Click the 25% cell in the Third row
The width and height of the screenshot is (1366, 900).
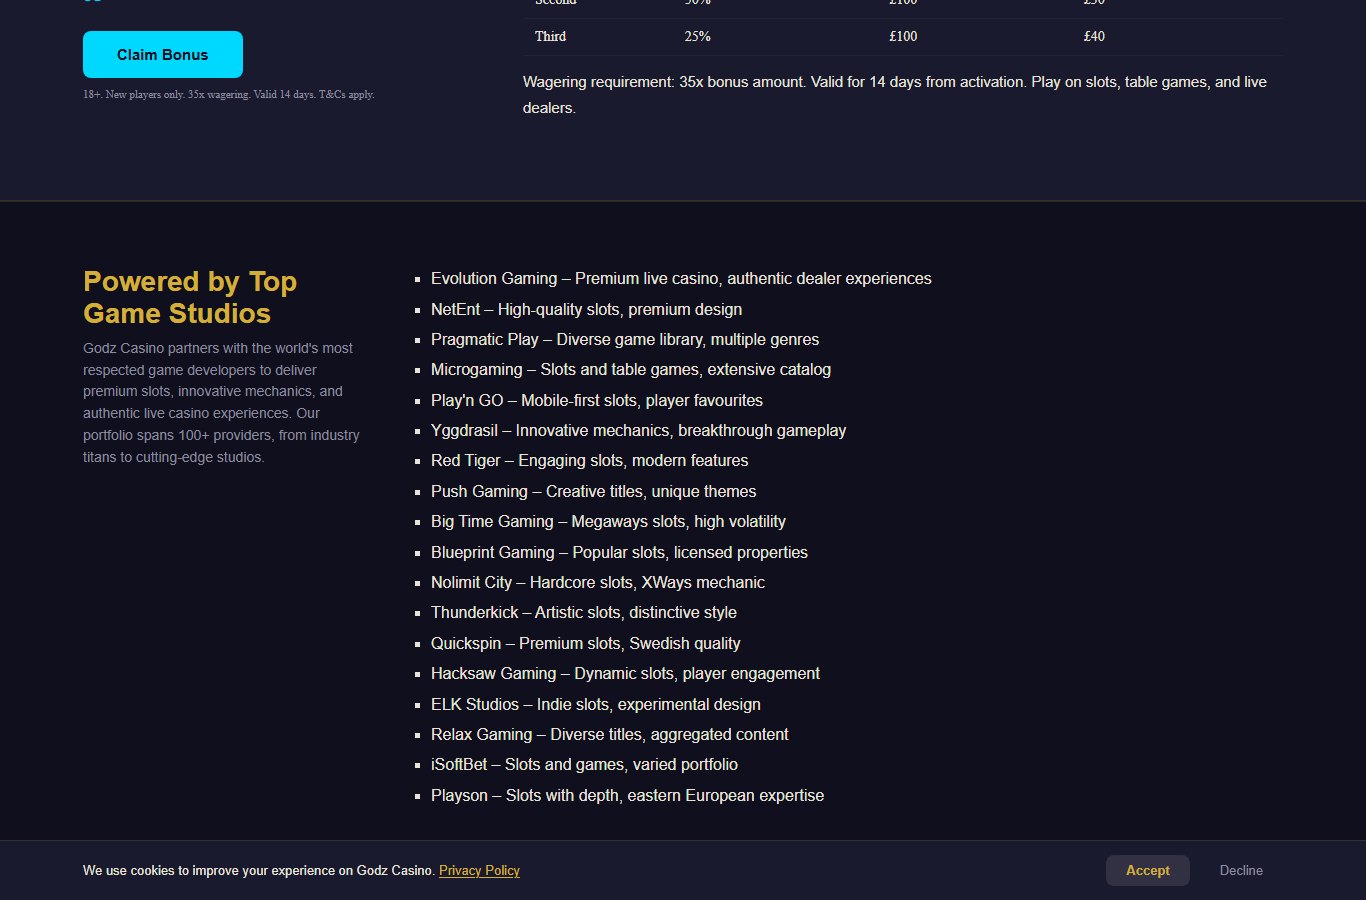coord(698,36)
